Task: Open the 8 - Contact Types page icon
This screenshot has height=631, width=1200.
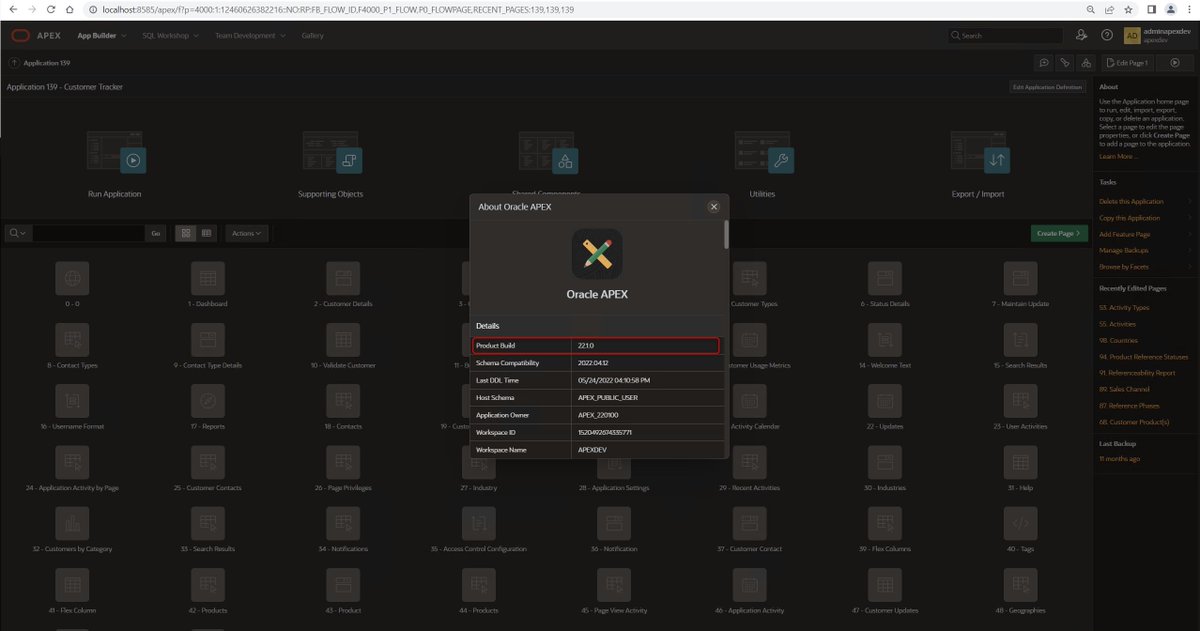Action: (x=72, y=339)
